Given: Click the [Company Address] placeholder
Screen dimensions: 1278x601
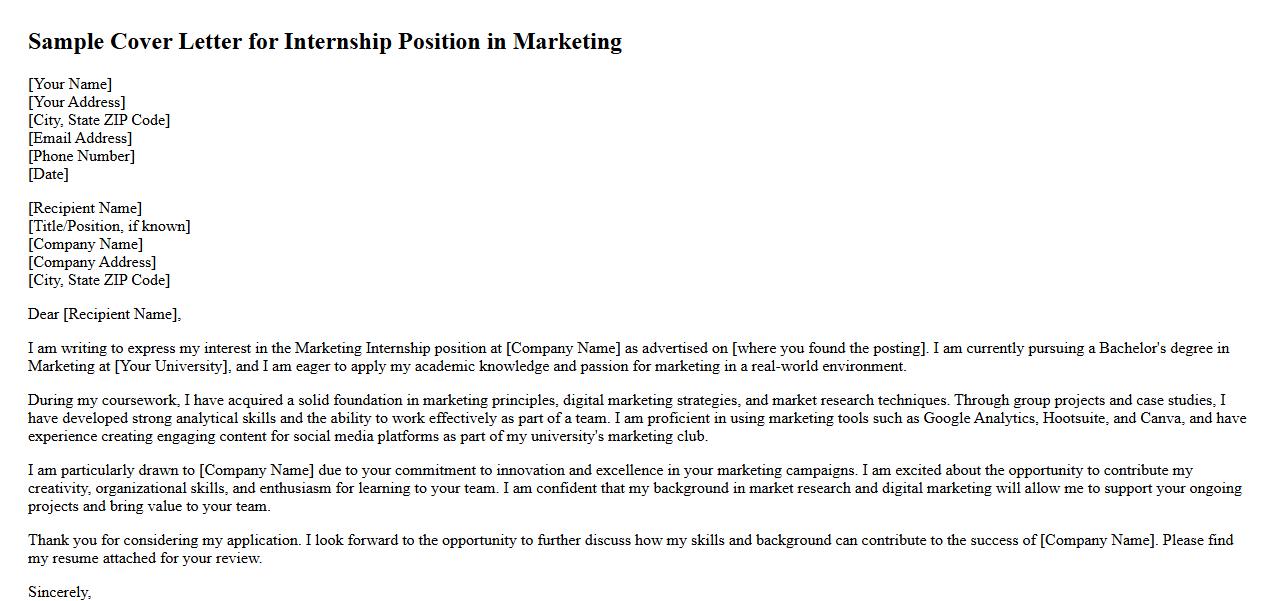Looking at the screenshot, I should 92,262.
